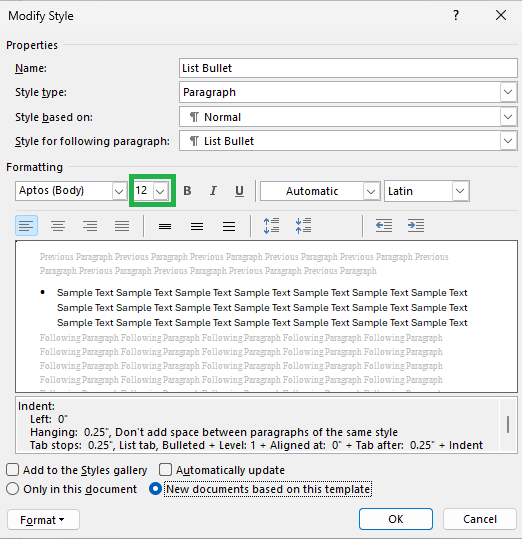Open the Format menu button

[43, 520]
